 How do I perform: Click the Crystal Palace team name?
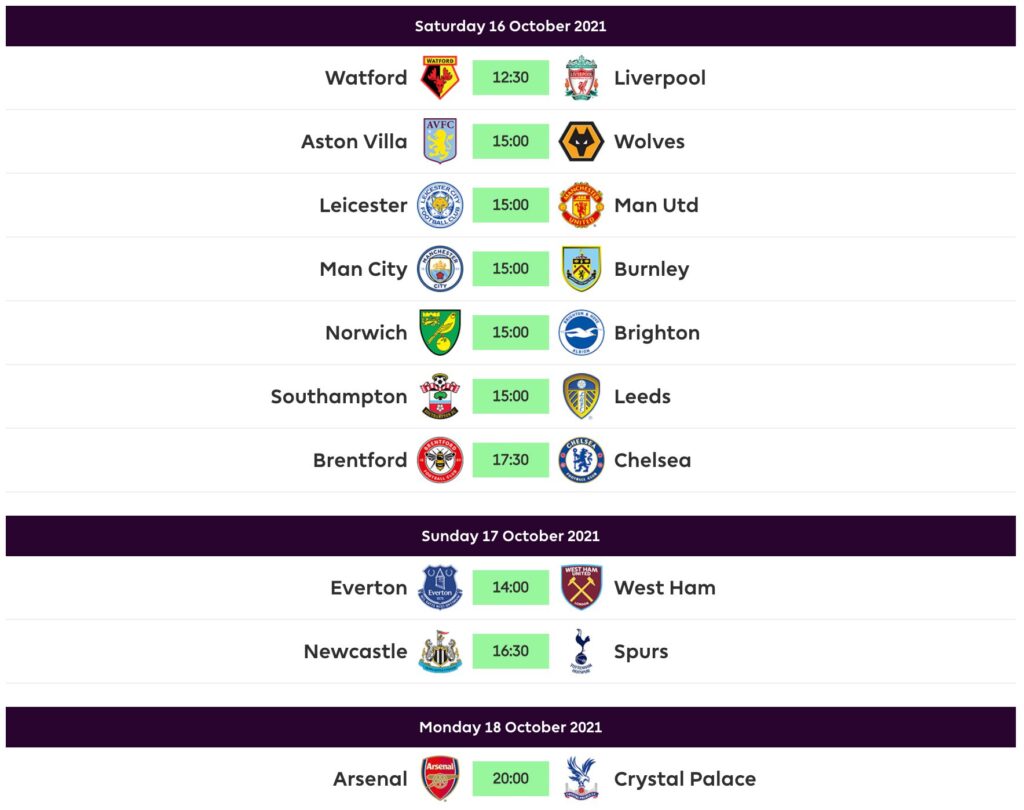click(x=685, y=779)
